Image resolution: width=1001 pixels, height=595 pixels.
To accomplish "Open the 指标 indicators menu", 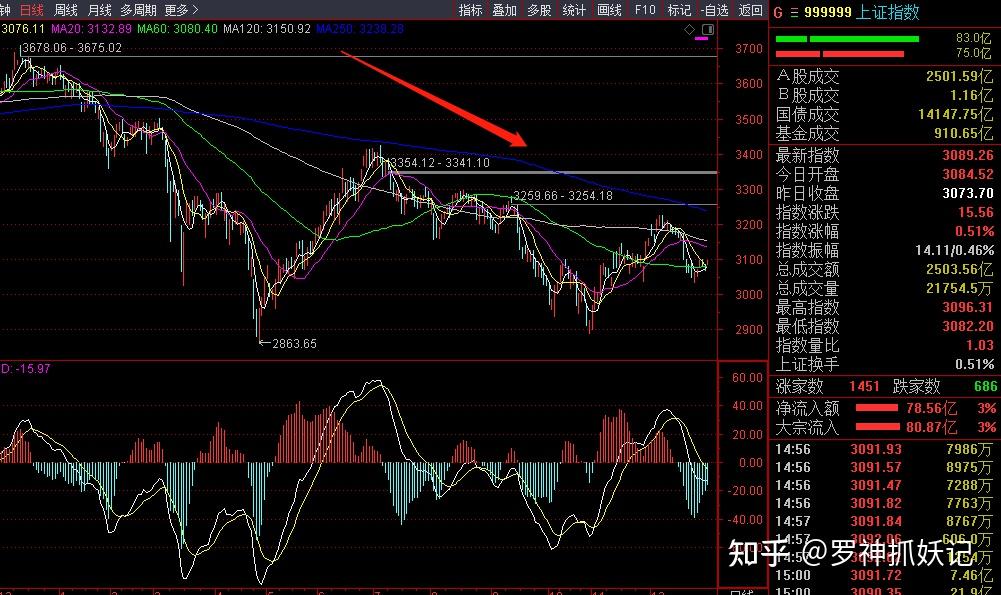I will click(470, 10).
